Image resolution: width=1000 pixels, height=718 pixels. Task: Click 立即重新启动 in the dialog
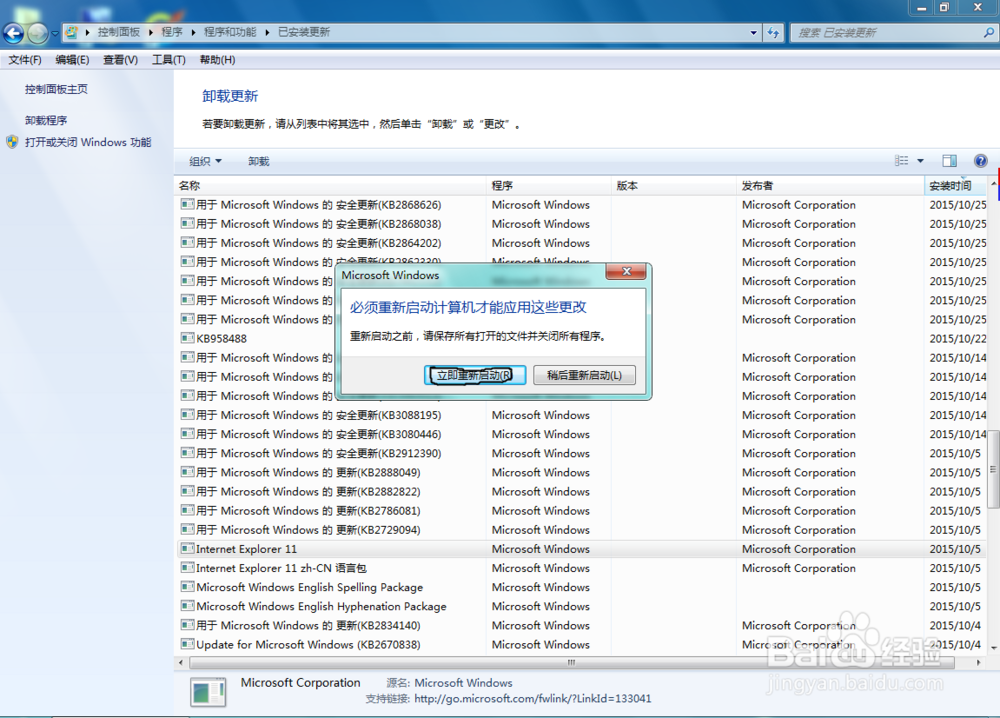click(x=474, y=375)
